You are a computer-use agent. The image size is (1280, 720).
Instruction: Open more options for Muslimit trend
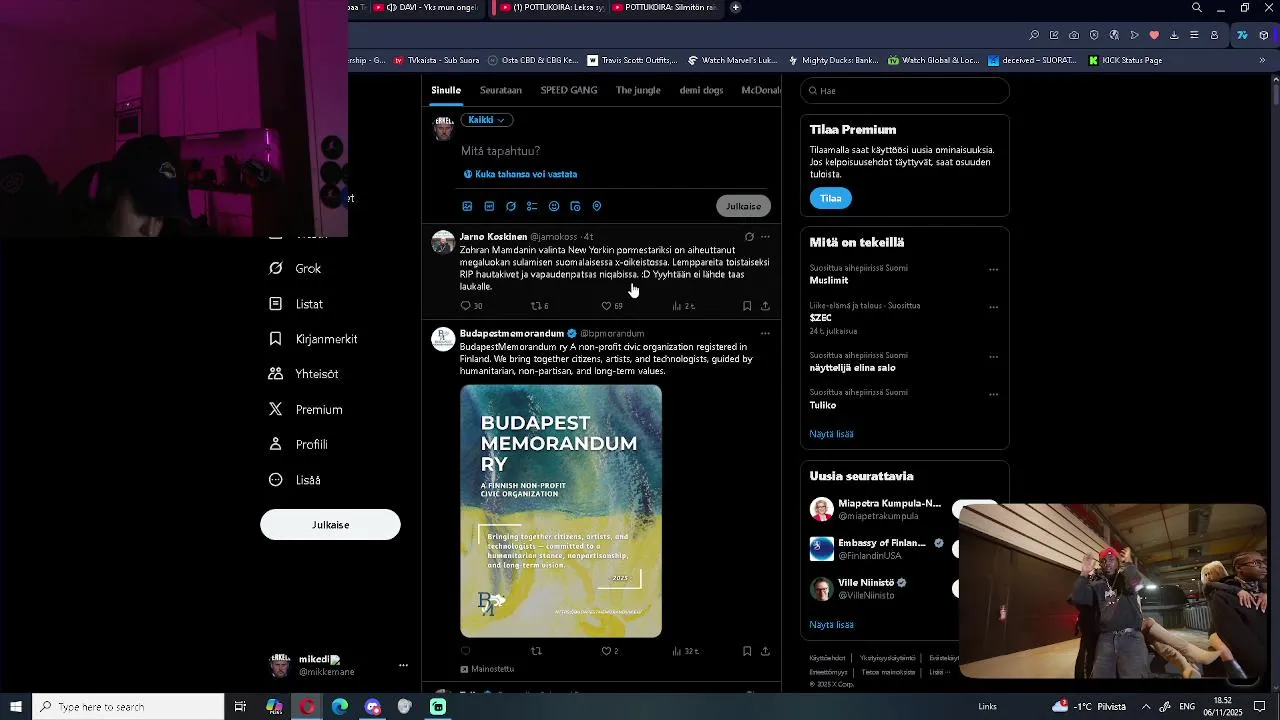[x=993, y=269]
